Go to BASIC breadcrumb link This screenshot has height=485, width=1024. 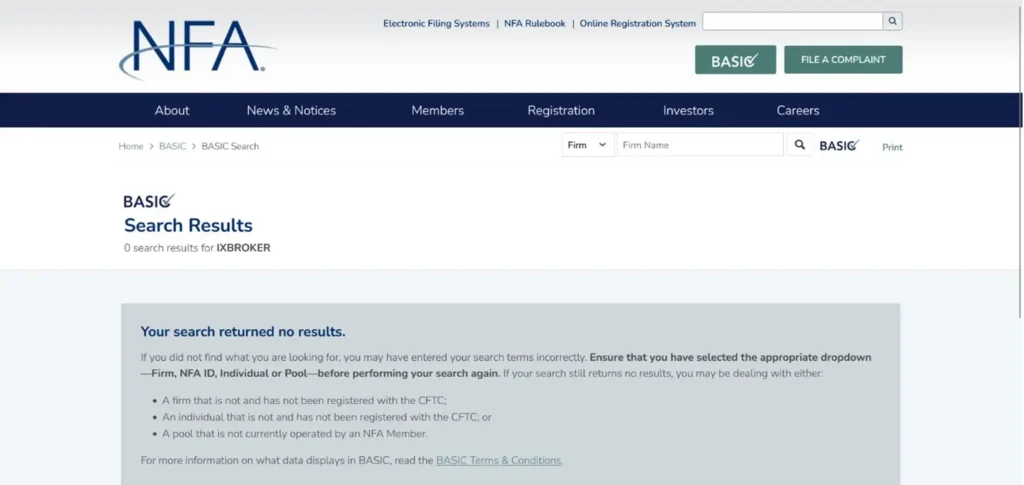172,146
